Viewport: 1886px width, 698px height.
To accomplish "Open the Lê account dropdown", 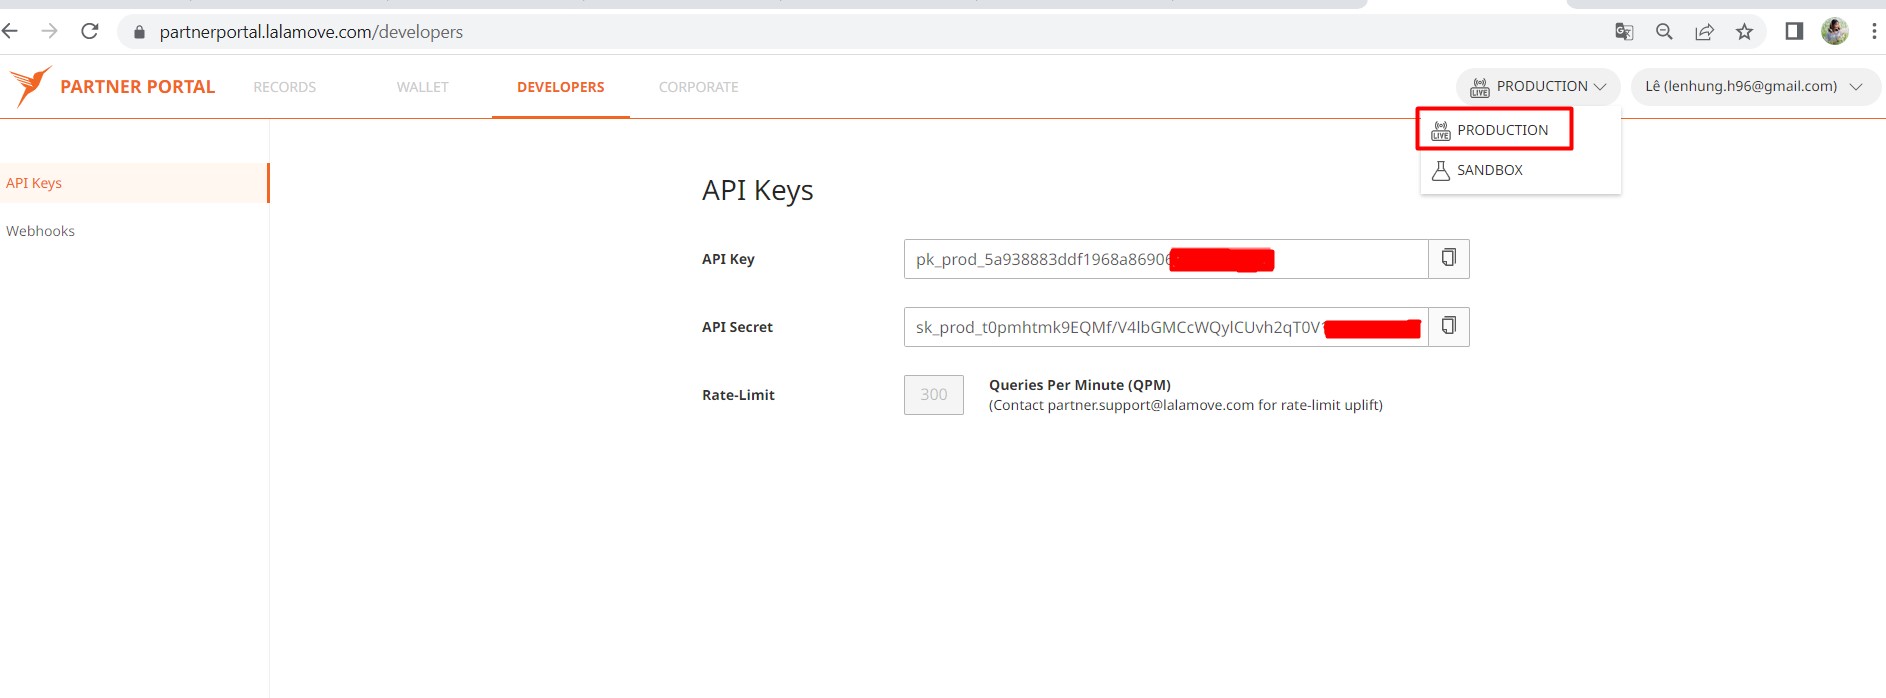I will tap(1754, 87).
